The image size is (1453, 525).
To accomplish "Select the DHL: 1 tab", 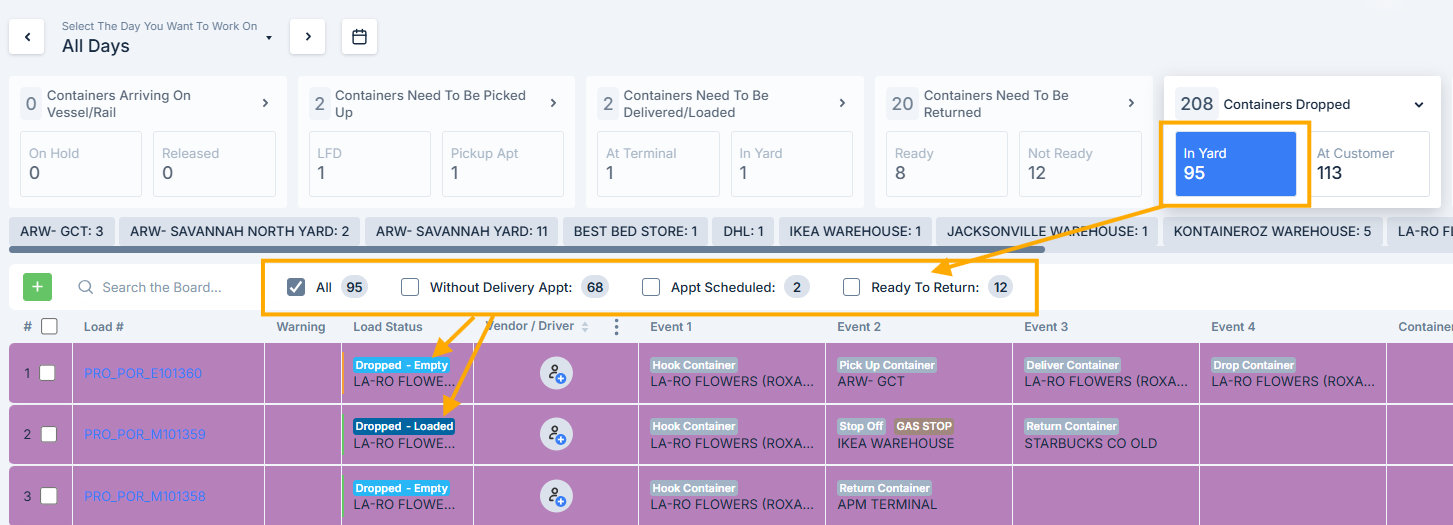I will (744, 231).
